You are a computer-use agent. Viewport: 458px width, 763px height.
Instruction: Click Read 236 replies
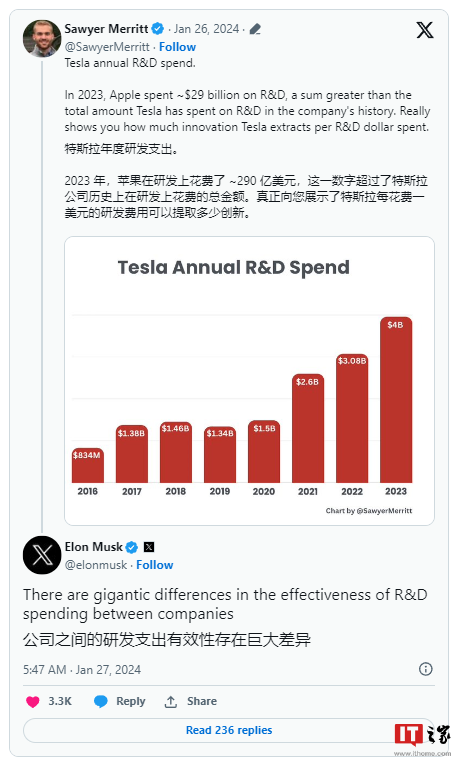click(x=229, y=730)
